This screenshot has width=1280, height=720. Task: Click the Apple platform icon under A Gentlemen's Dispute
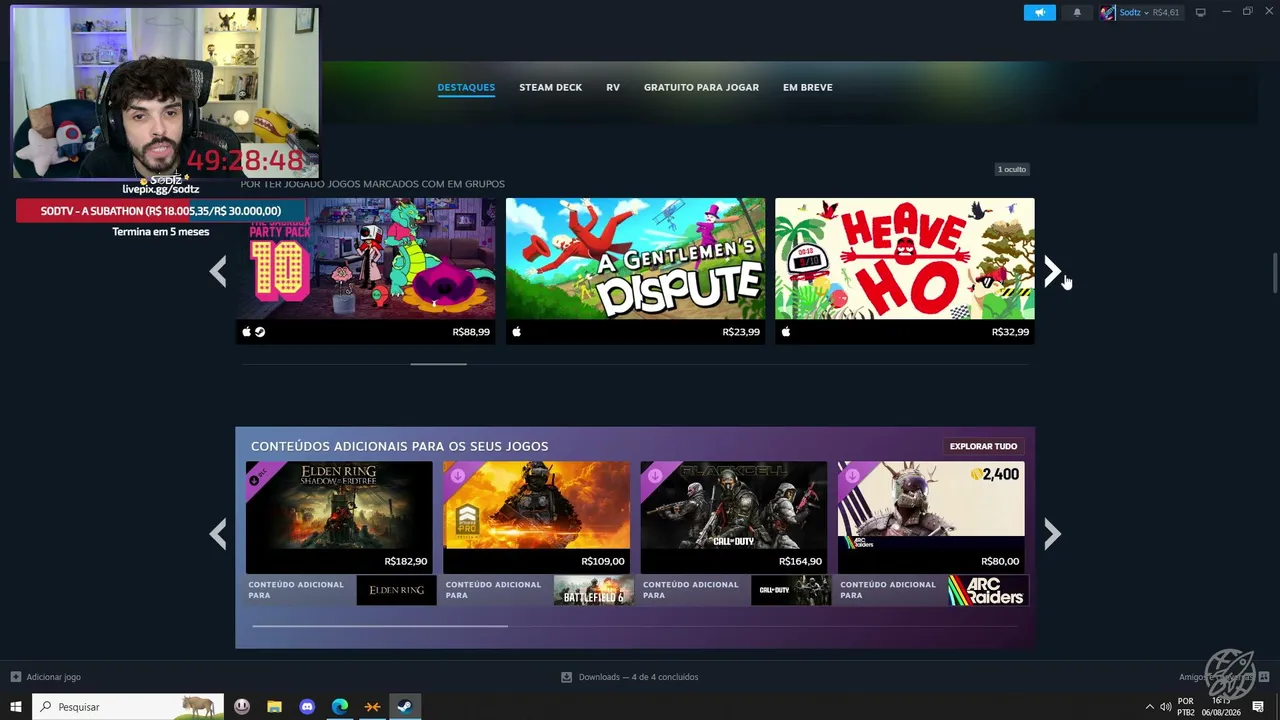click(516, 332)
